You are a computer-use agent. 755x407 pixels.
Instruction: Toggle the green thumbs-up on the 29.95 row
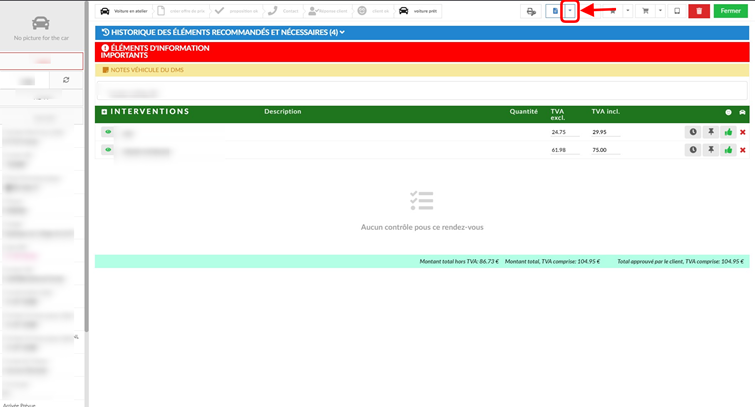click(x=728, y=132)
